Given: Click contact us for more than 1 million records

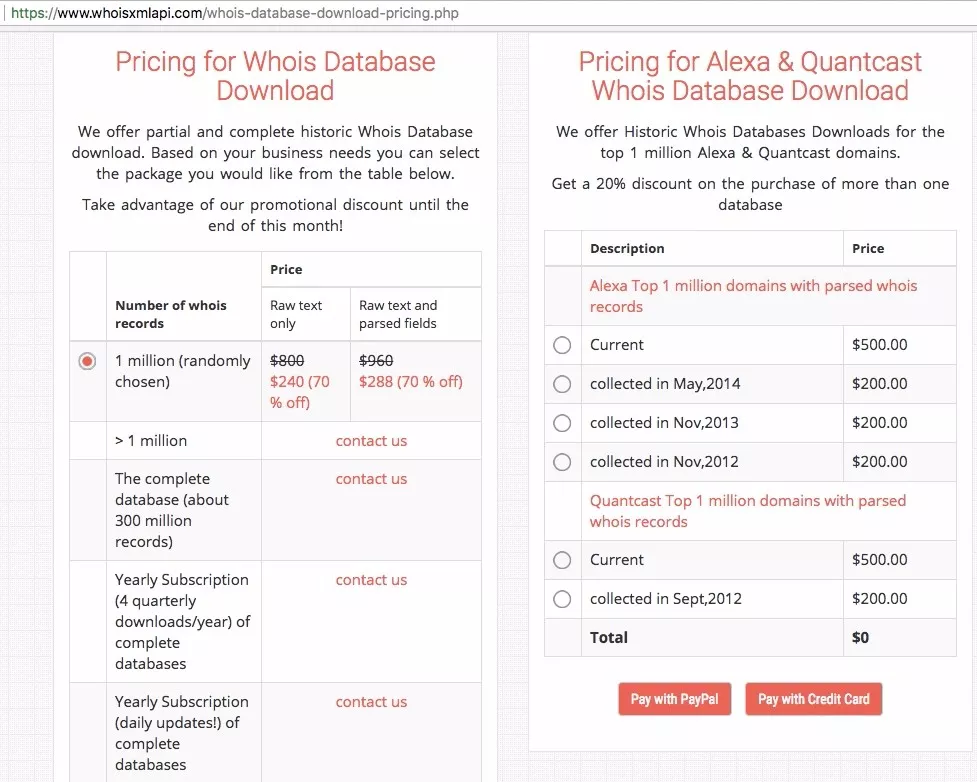Looking at the screenshot, I should pos(371,441).
